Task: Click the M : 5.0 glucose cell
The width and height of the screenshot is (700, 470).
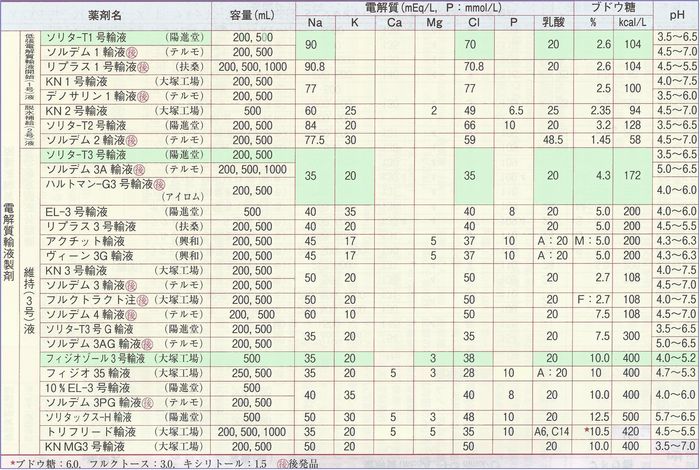Action: coord(592,241)
